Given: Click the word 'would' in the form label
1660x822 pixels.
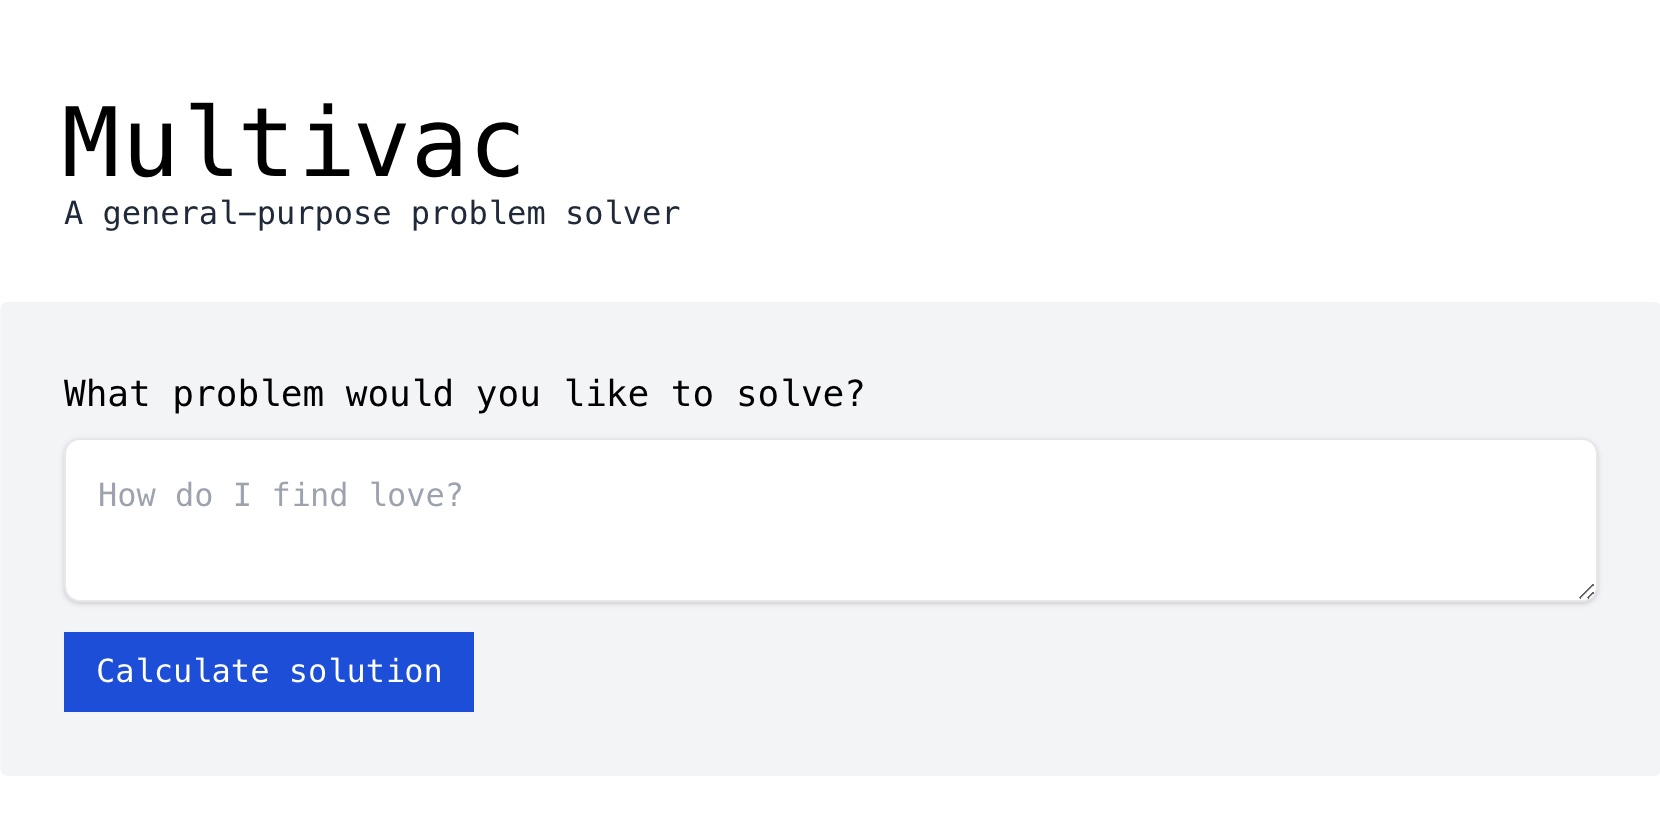Looking at the screenshot, I should tap(399, 394).
